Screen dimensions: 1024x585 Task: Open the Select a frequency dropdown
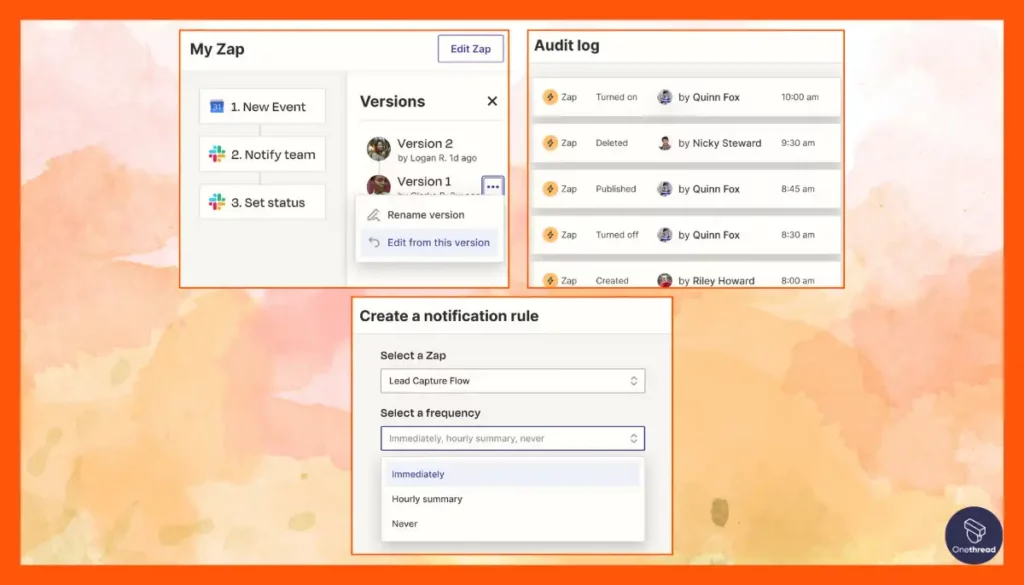pos(513,438)
